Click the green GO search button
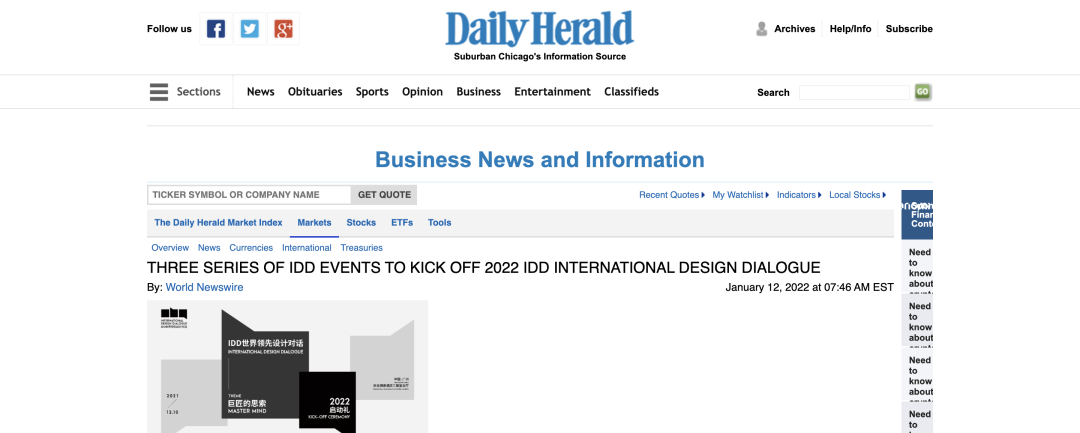The width and height of the screenshot is (1080, 433). pyautogui.click(x=923, y=92)
